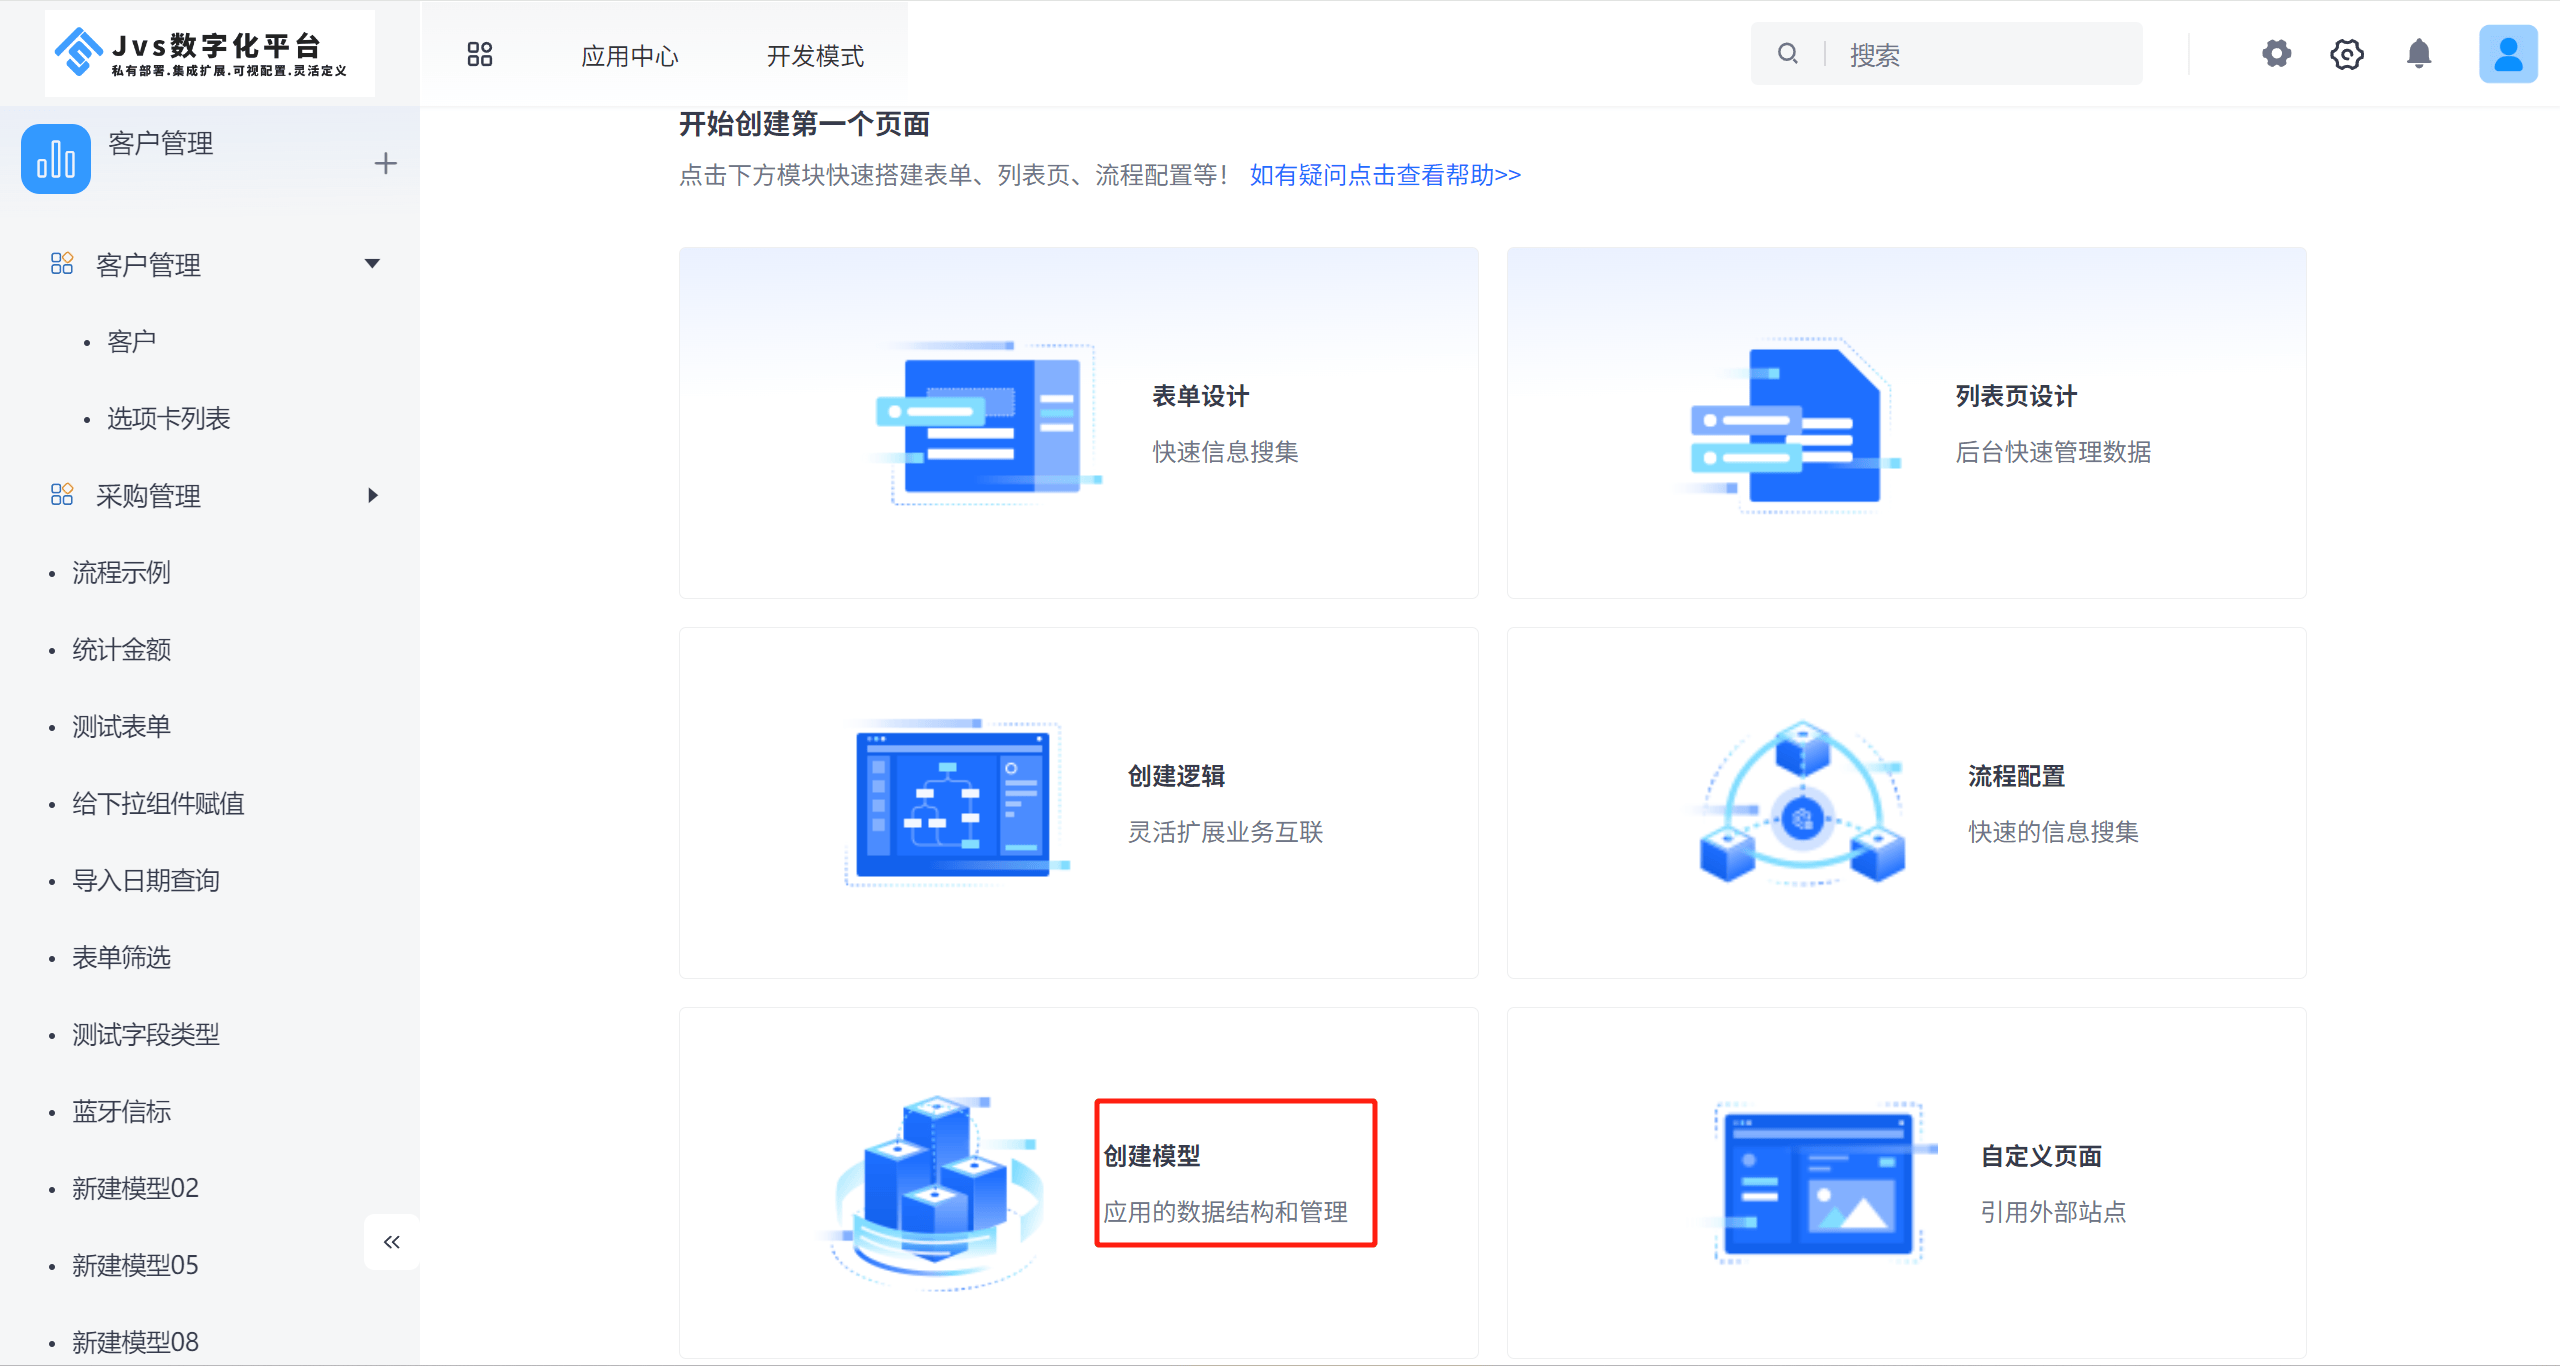Click the blue bar-chart app icon
Screen dimensions: 2560x1366
[x=56, y=159]
